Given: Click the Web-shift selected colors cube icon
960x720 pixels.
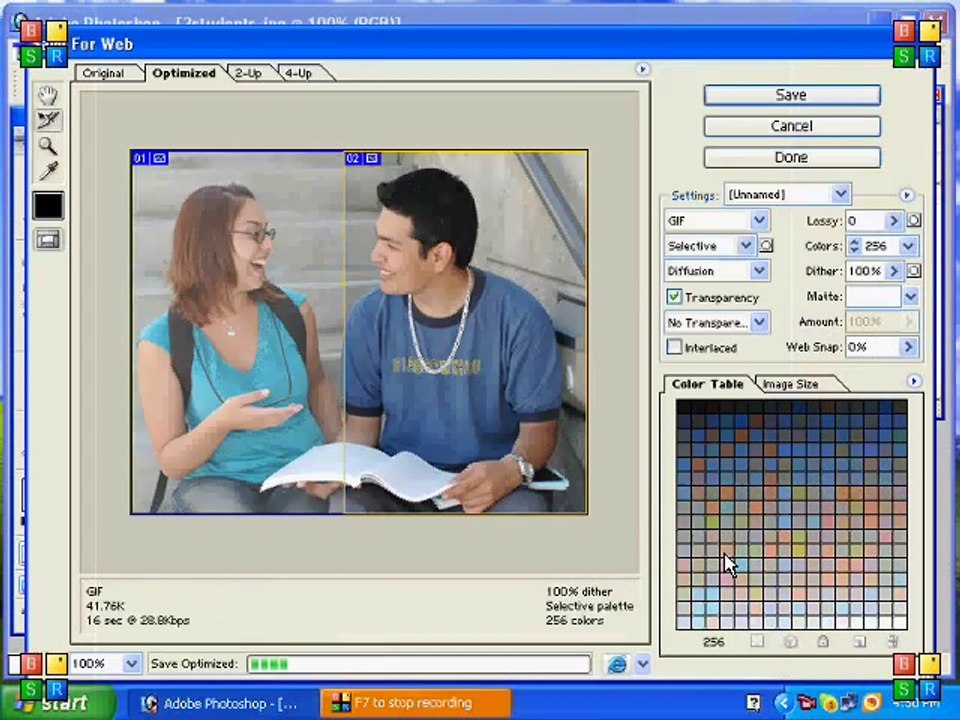Looking at the screenshot, I should pyautogui.click(x=790, y=642).
